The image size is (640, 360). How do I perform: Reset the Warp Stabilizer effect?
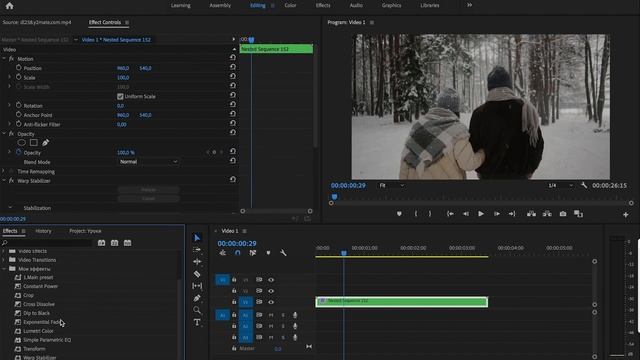pyautogui.click(x=233, y=179)
